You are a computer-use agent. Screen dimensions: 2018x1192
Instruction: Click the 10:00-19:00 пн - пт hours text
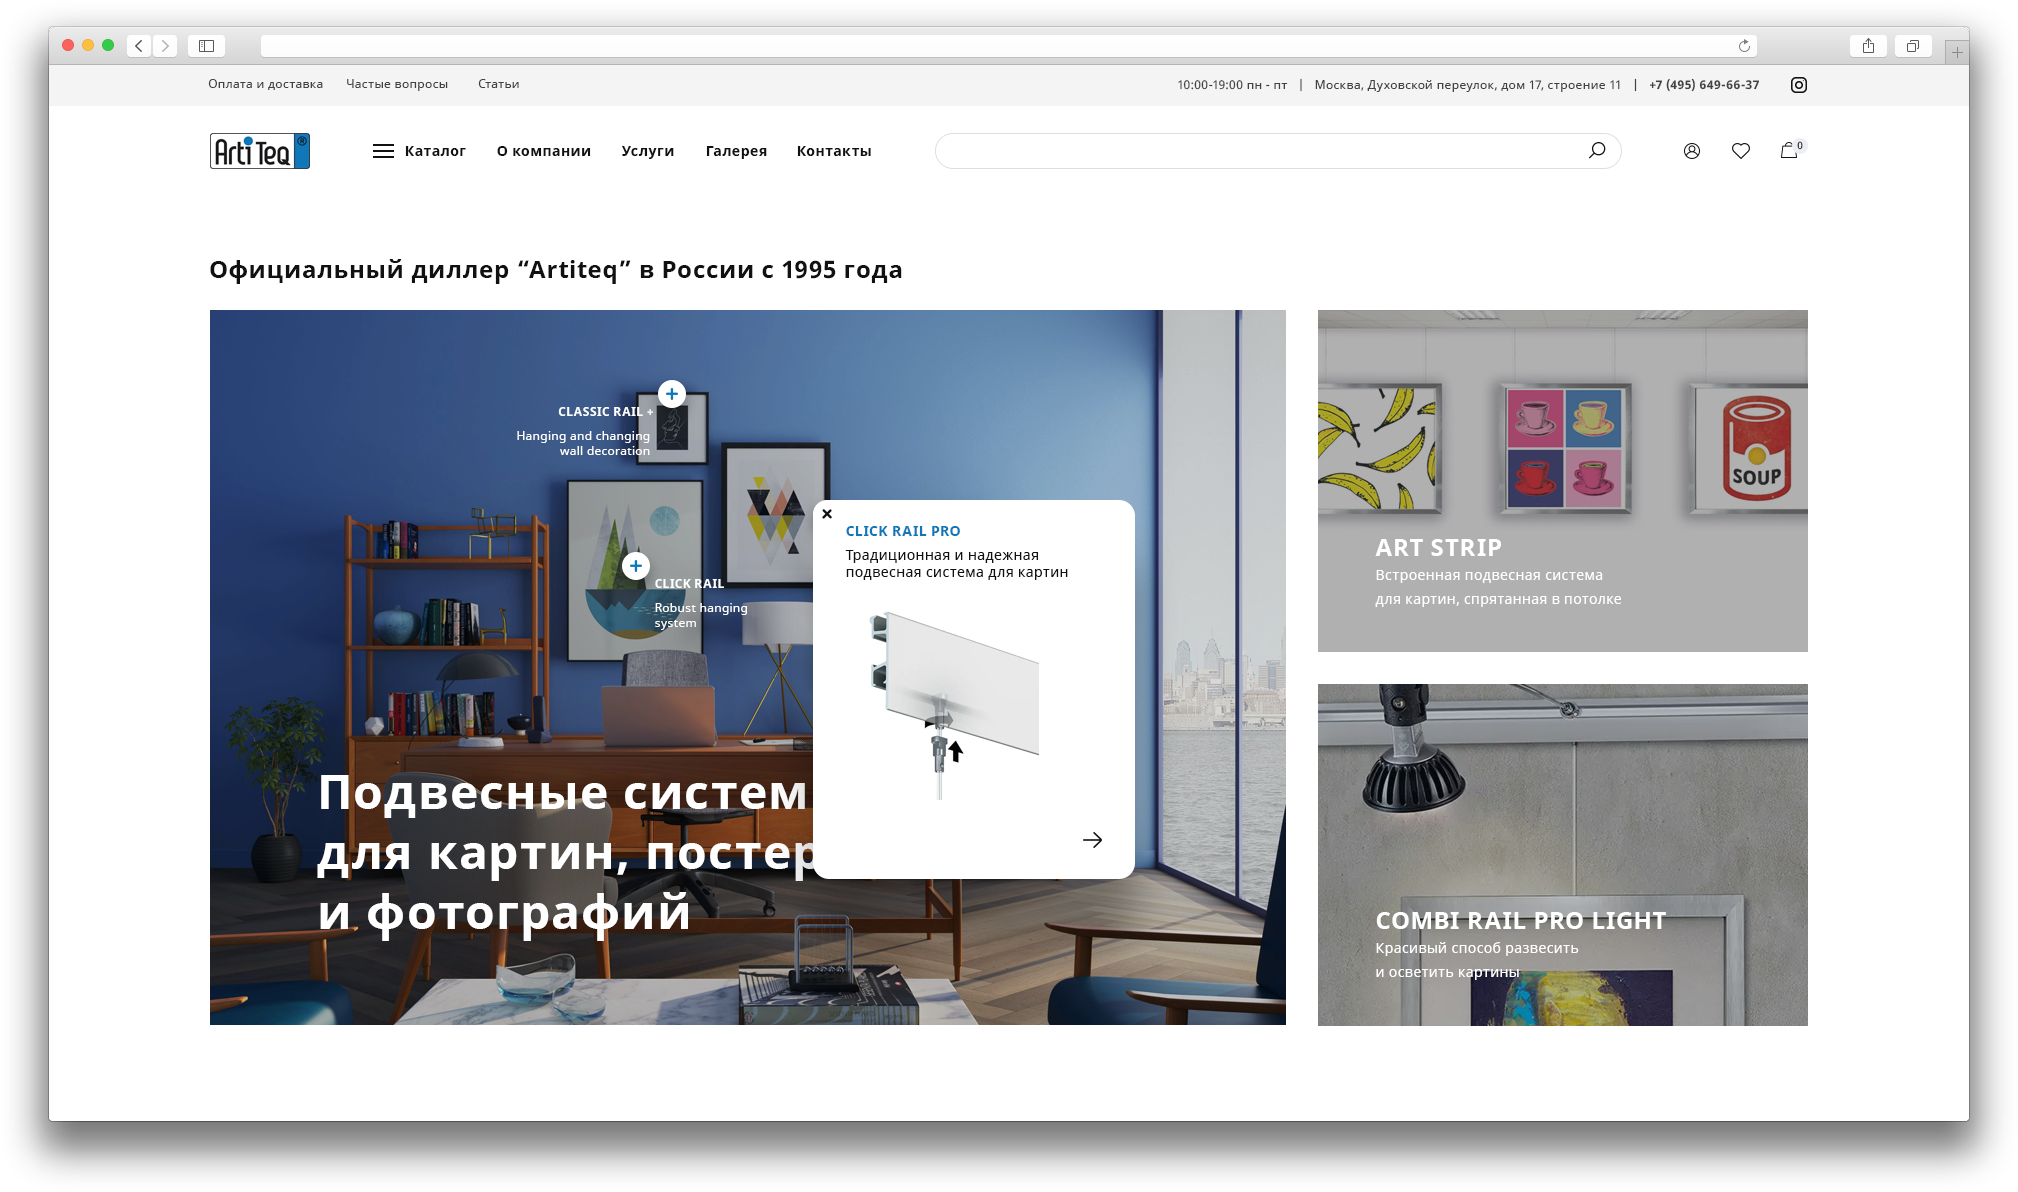pos(1232,85)
